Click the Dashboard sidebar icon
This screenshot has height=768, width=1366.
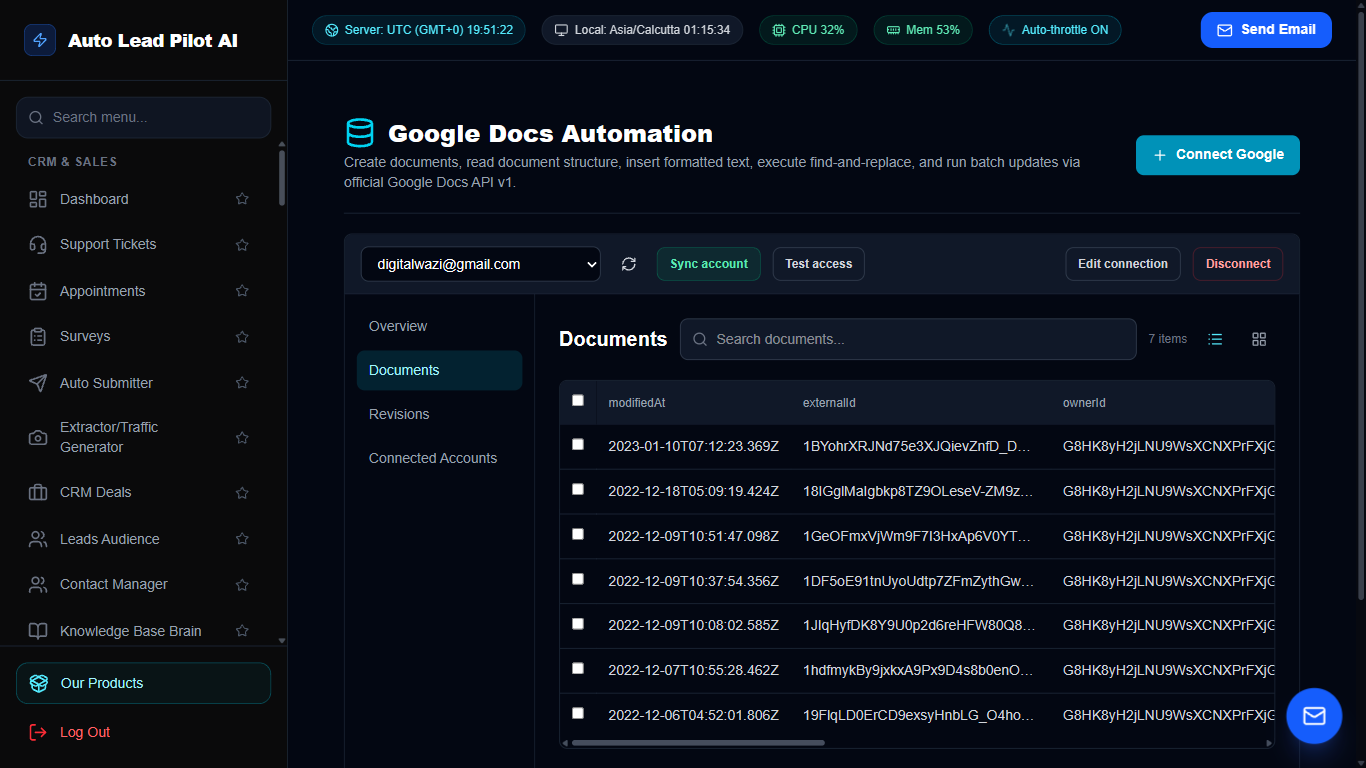pos(38,199)
